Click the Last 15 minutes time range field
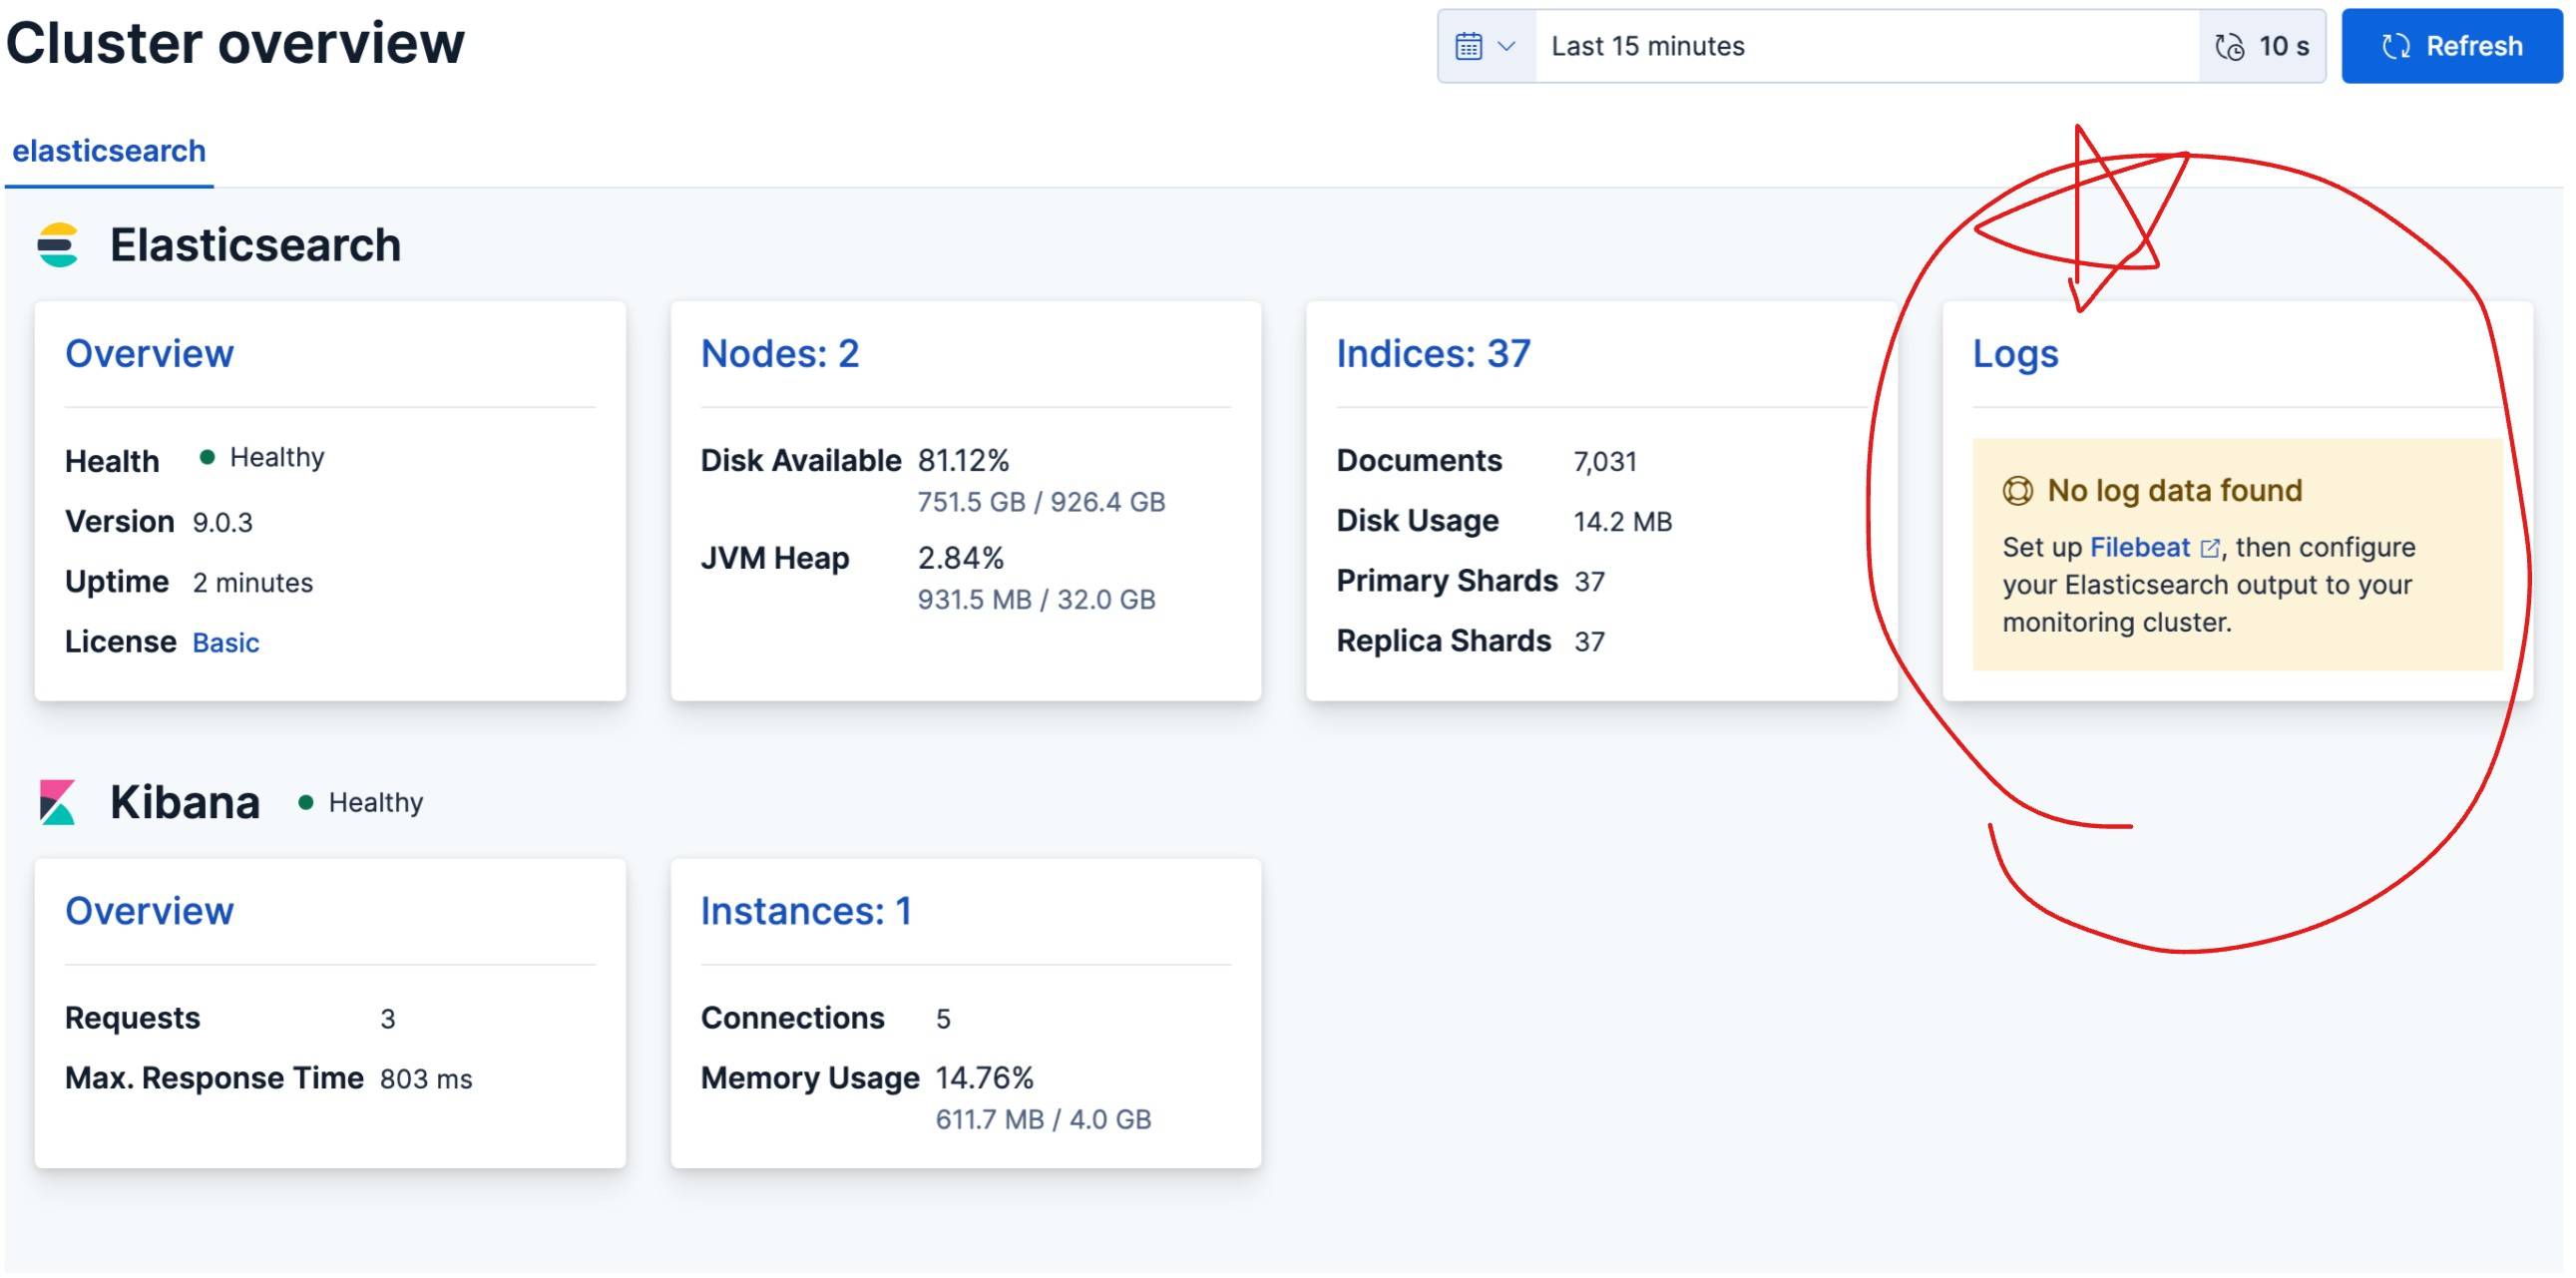This screenshot has width=2576, height=1278. (1867, 46)
